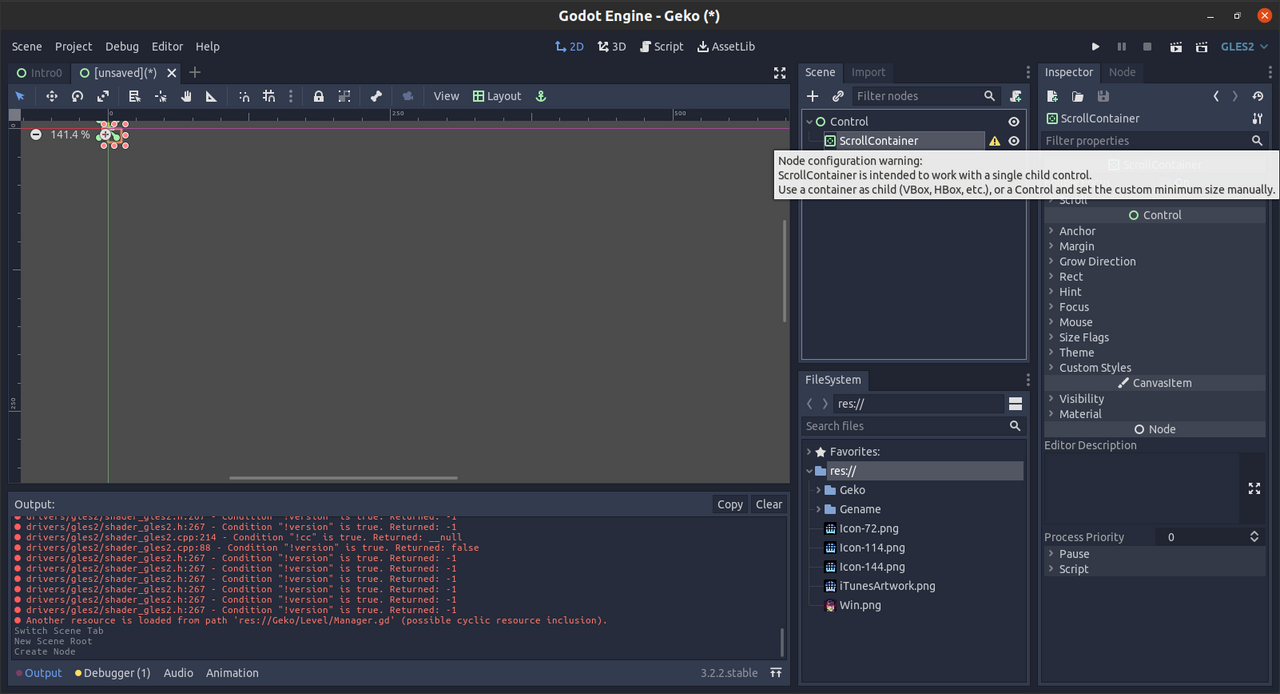This screenshot has height=694, width=1280.
Task: Play the project
Action: (x=1095, y=46)
